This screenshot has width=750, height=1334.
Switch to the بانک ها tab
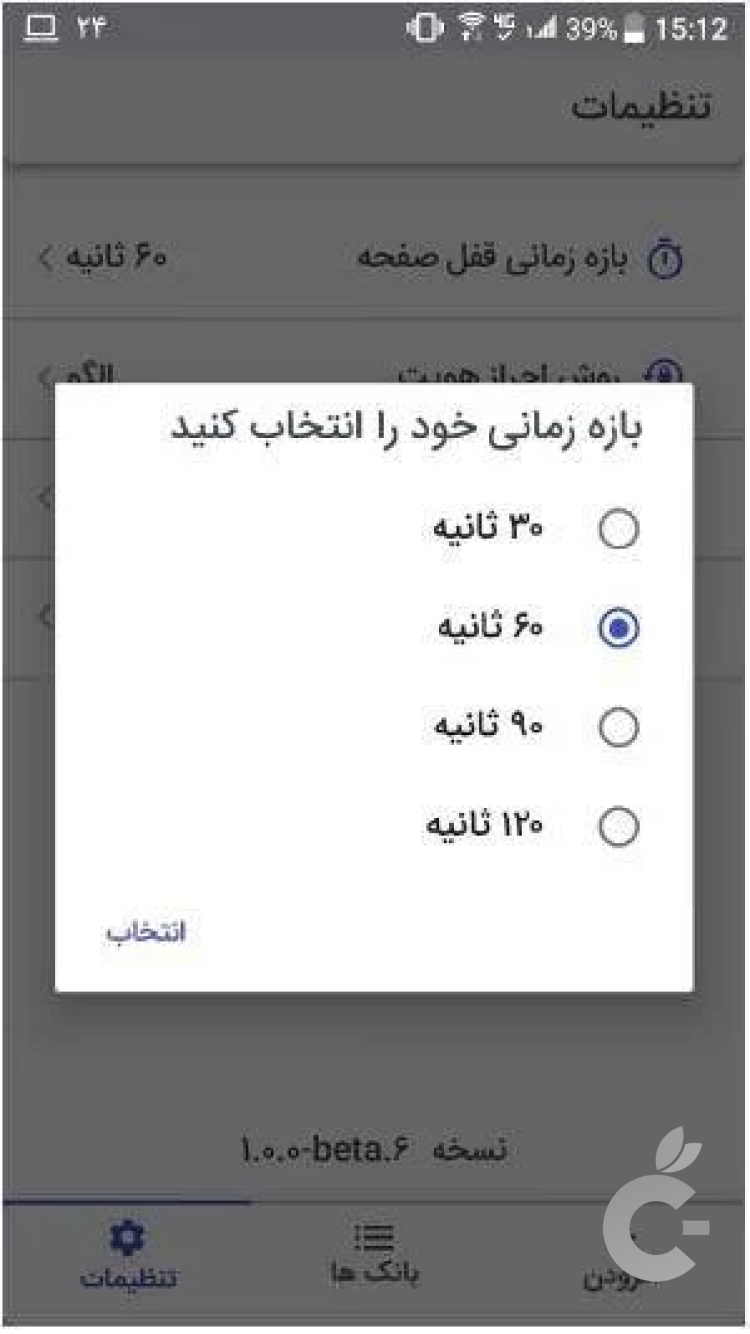374,1262
